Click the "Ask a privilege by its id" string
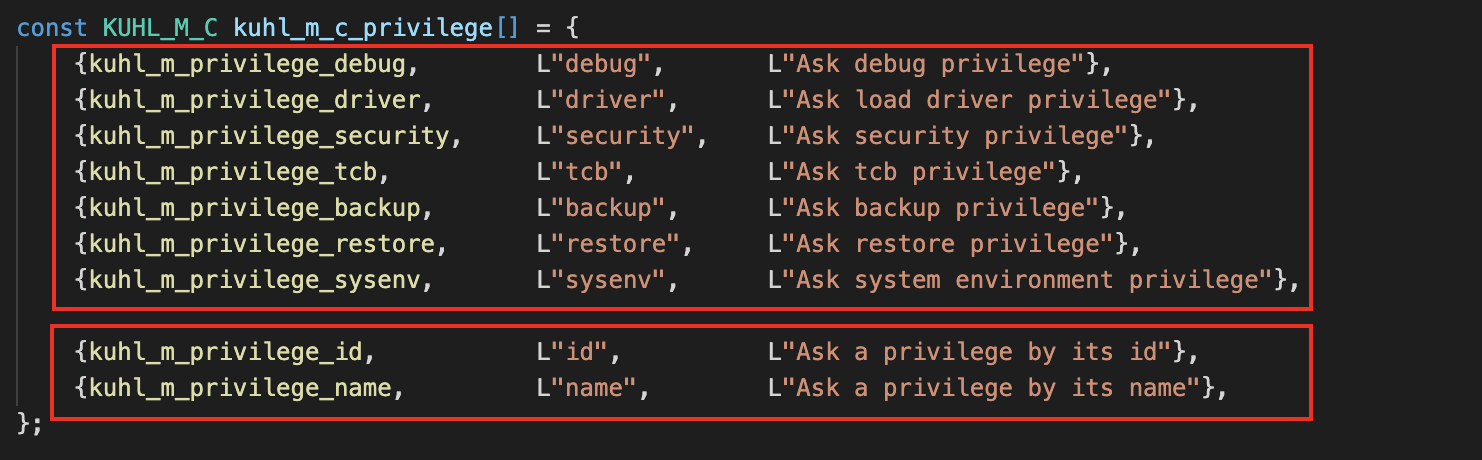1482x460 pixels. (x=977, y=352)
